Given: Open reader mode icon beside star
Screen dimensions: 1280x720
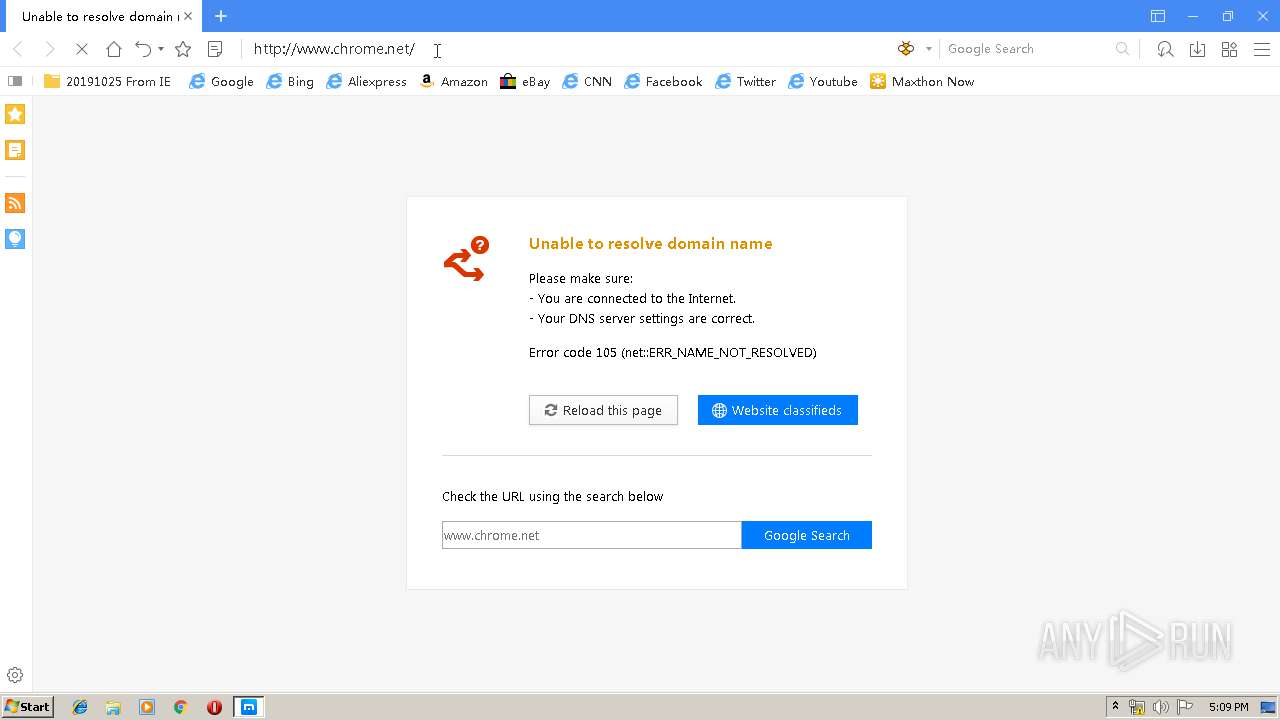Looking at the screenshot, I should pos(214,49).
